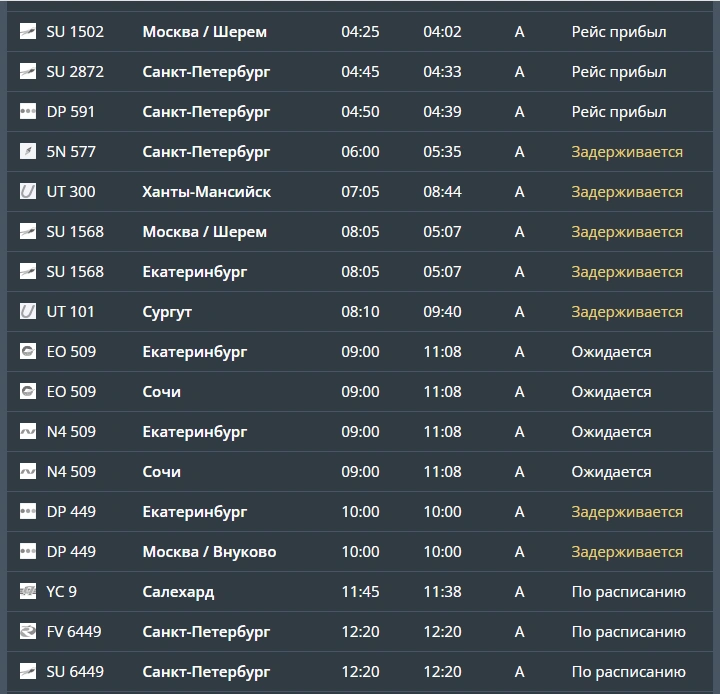Image resolution: width=720 pixels, height=694 pixels.
Task: Click the airline logo beside flight SU 1502
Action: [x=28, y=32]
